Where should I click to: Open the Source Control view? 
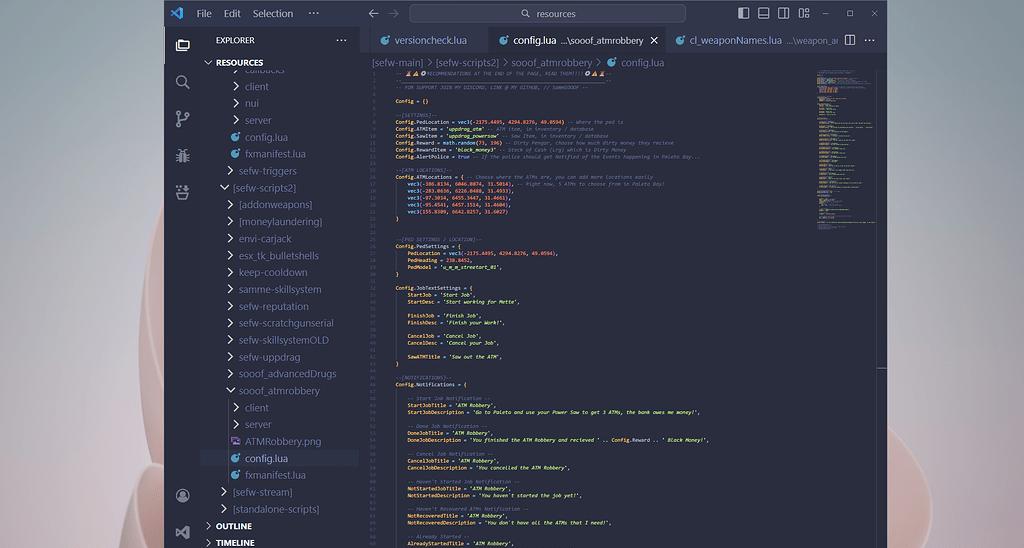182,119
